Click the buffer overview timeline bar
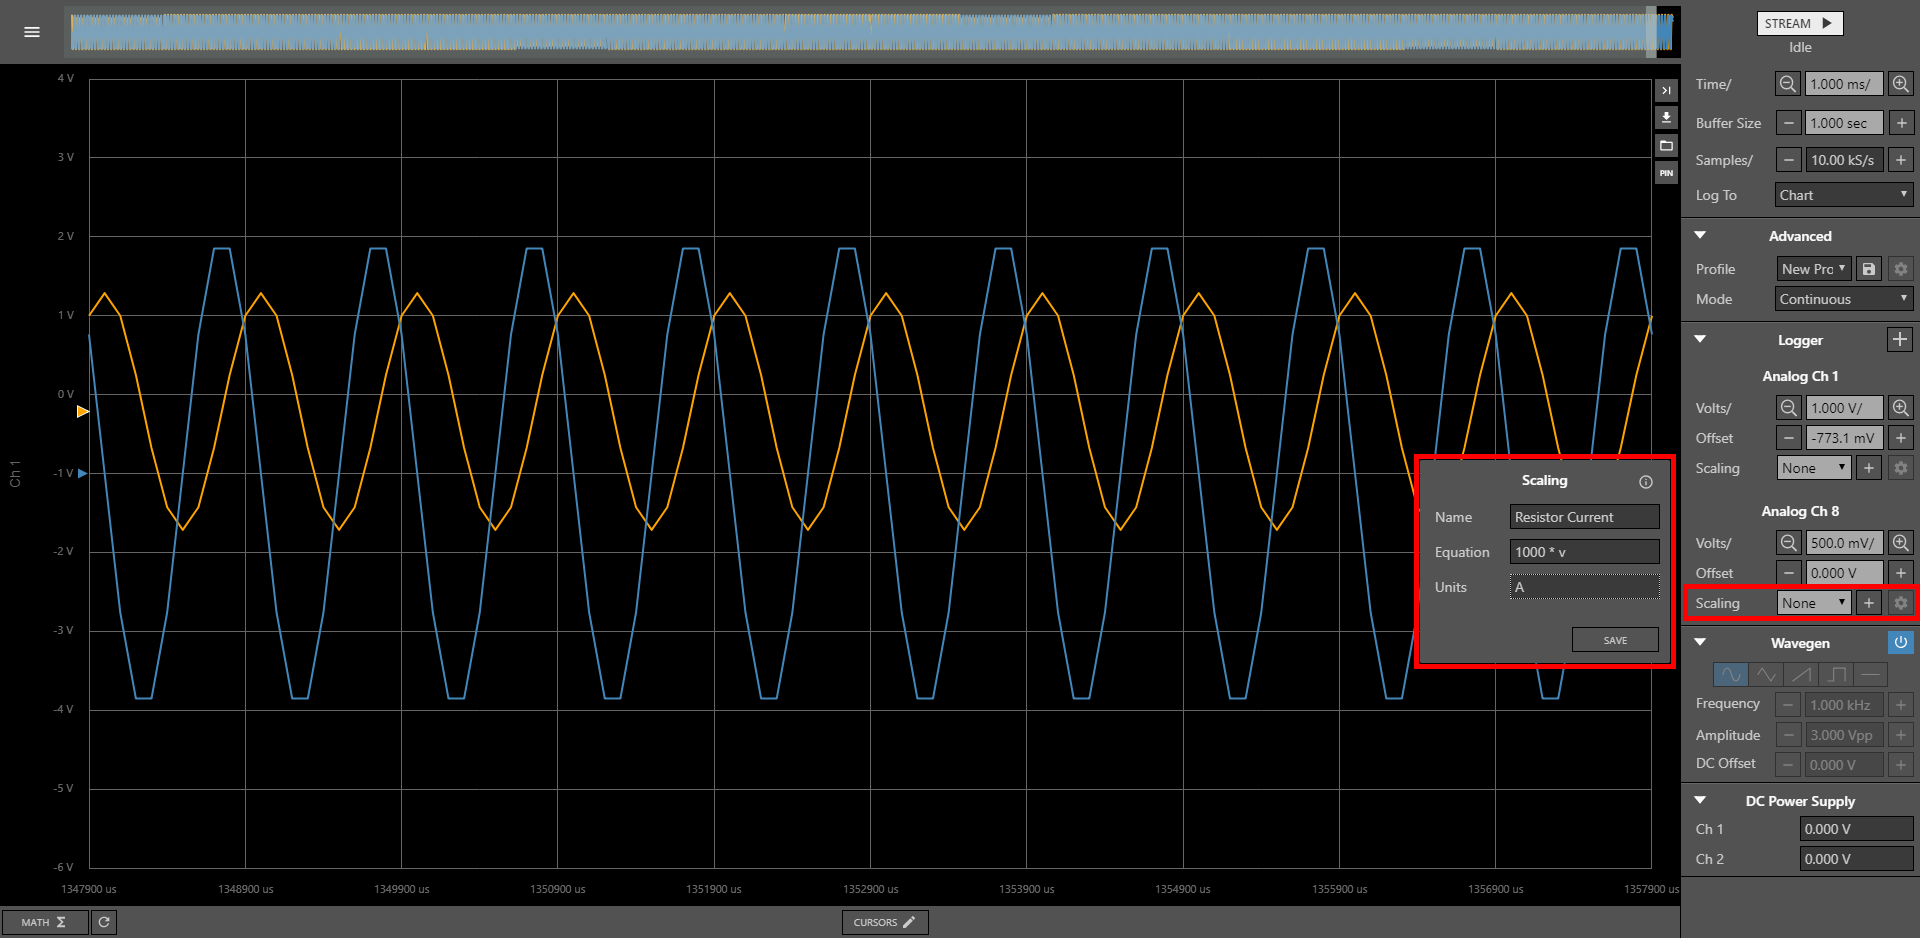 pos(872,32)
